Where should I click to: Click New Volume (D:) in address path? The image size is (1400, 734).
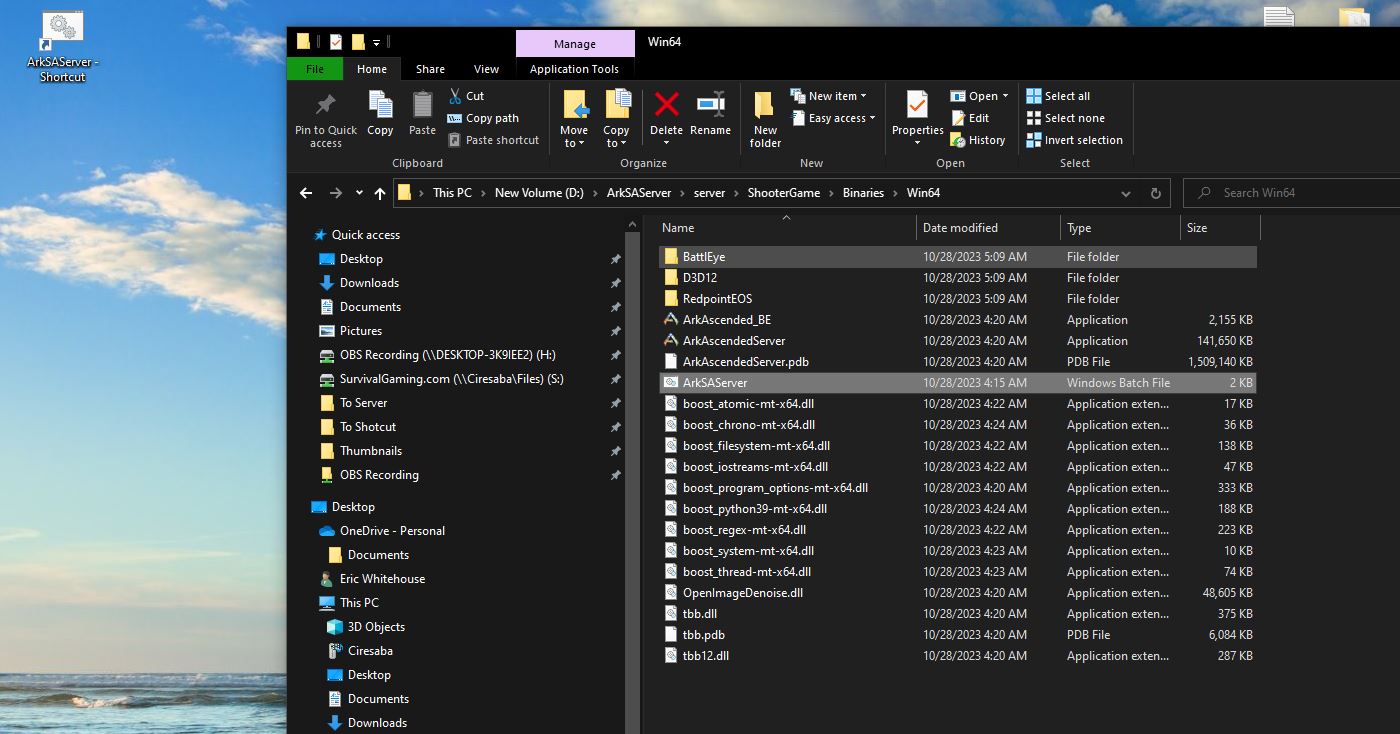tap(539, 193)
